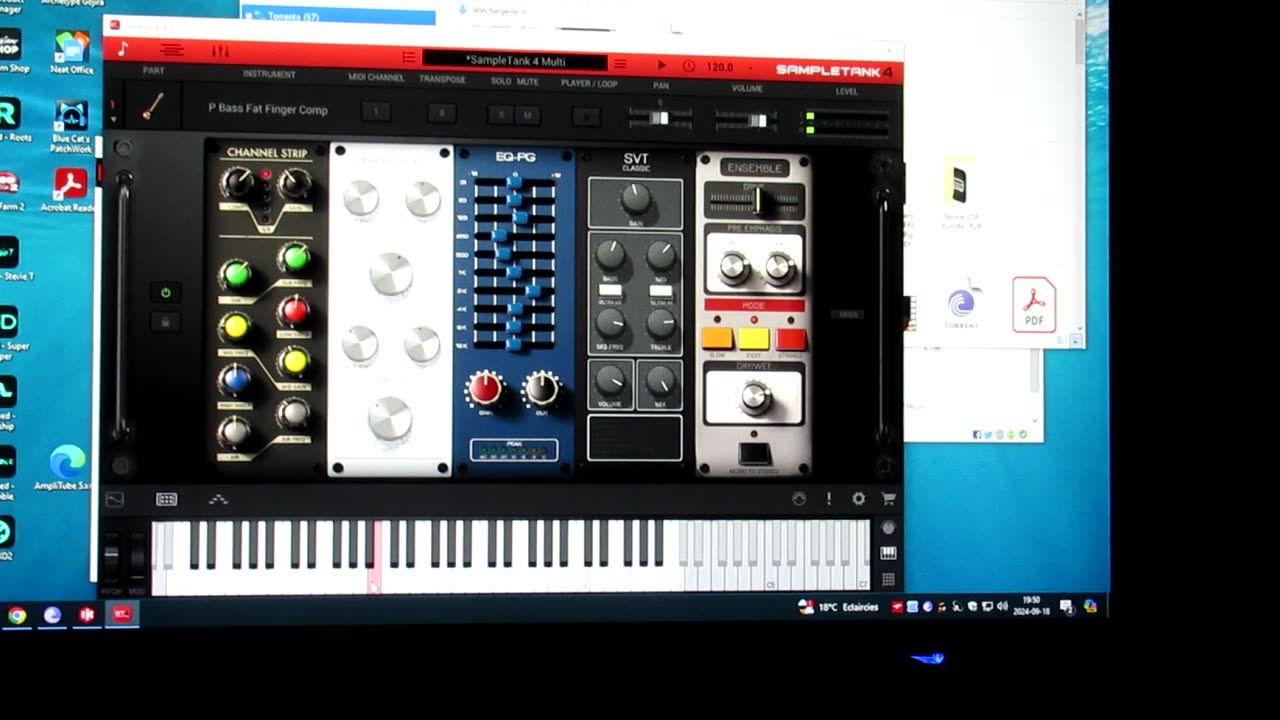
Task: Select the keyboard view icon
Action: tap(888, 553)
